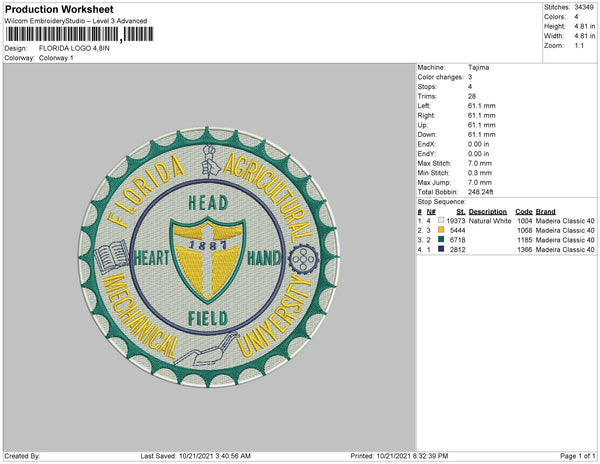Click the "St." column header
This screenshot has width=600, height=464.
click(461, 212)
